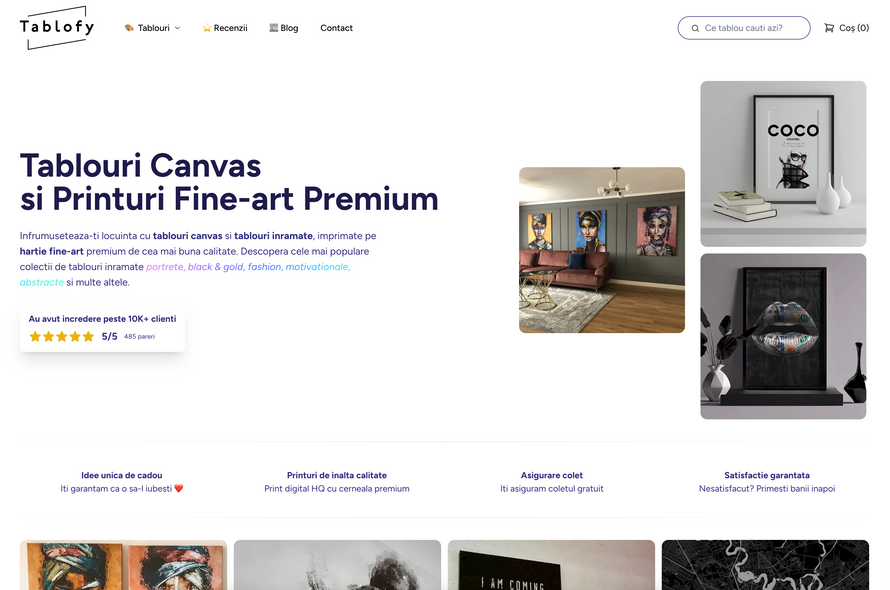Click the shopping cart icon

pos(829,28)
